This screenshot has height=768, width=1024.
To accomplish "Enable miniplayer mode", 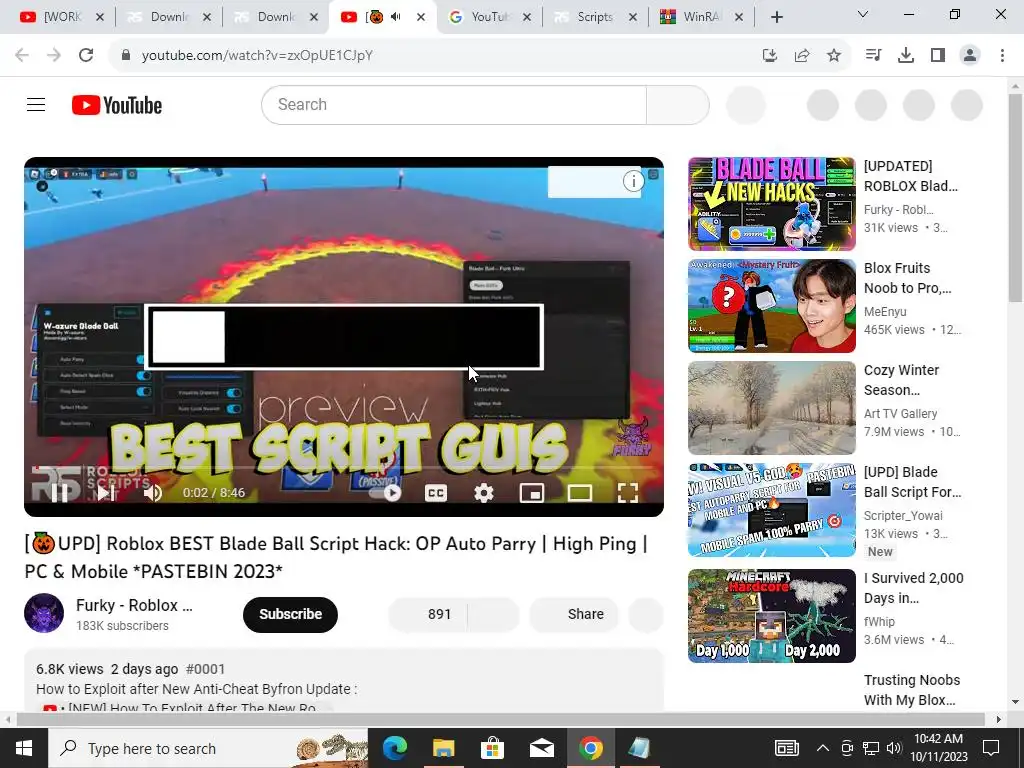I will (x=532, y=492).
